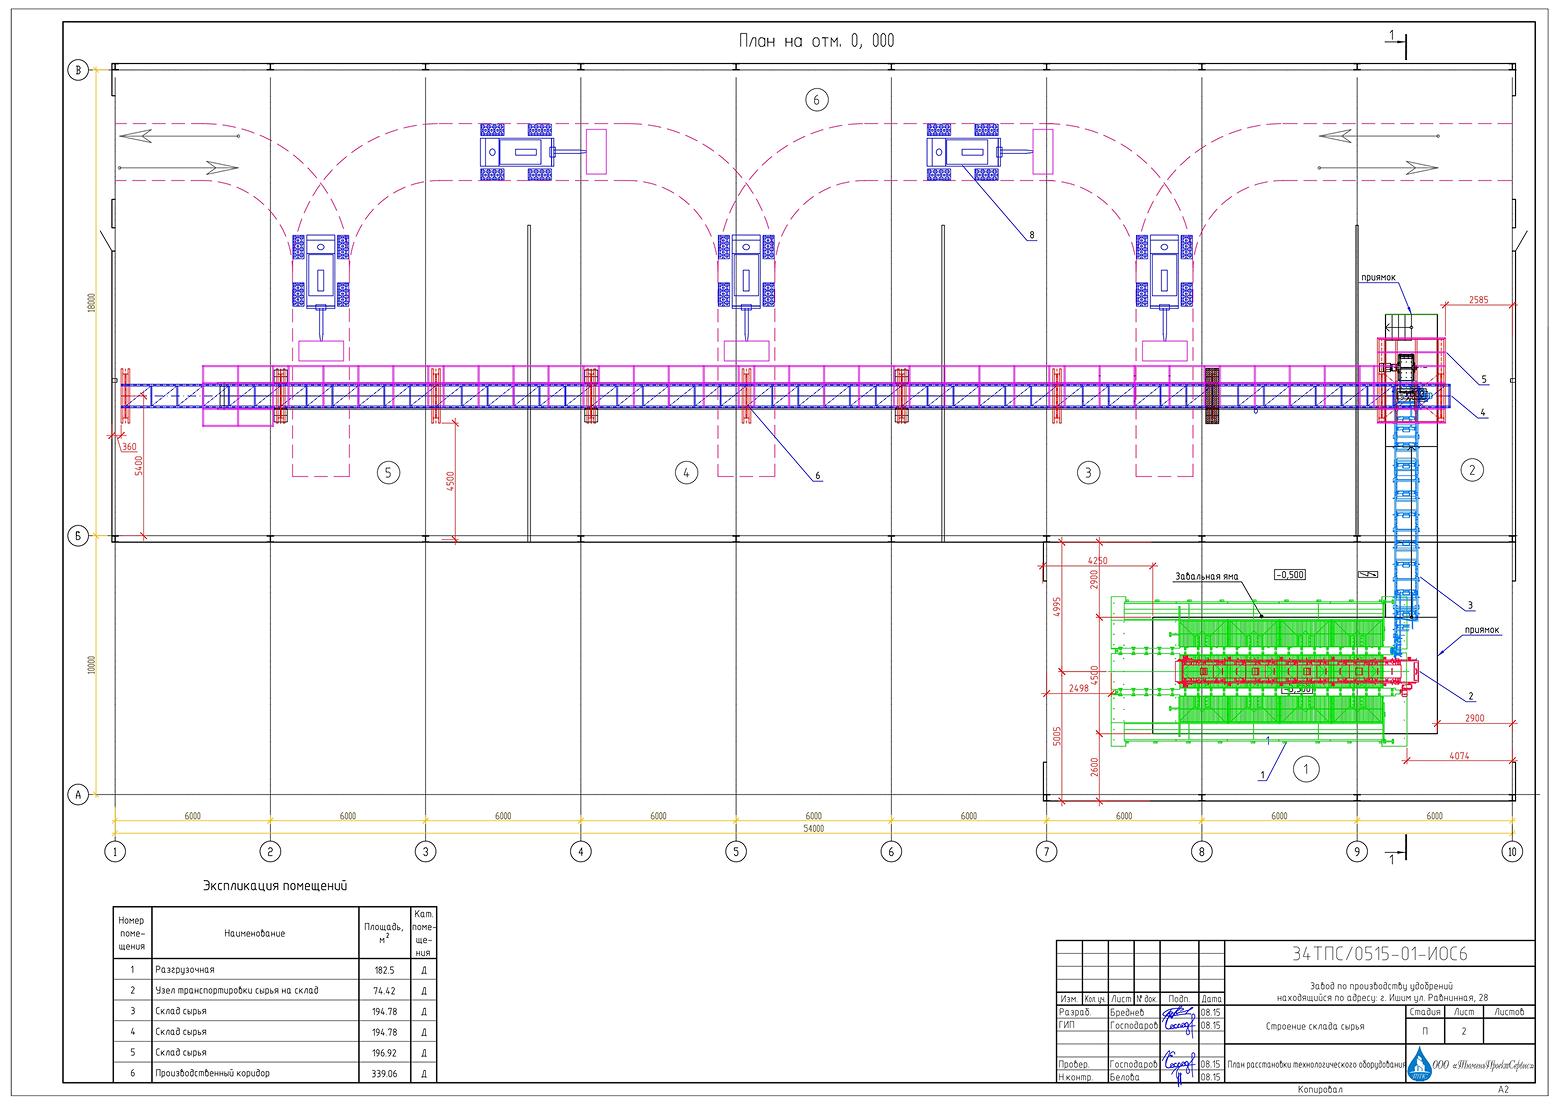Click grid axis bubble А at left
The height and width of the screenshot is (1104, 1560).
pyautogui.click(x=78, y=795)
